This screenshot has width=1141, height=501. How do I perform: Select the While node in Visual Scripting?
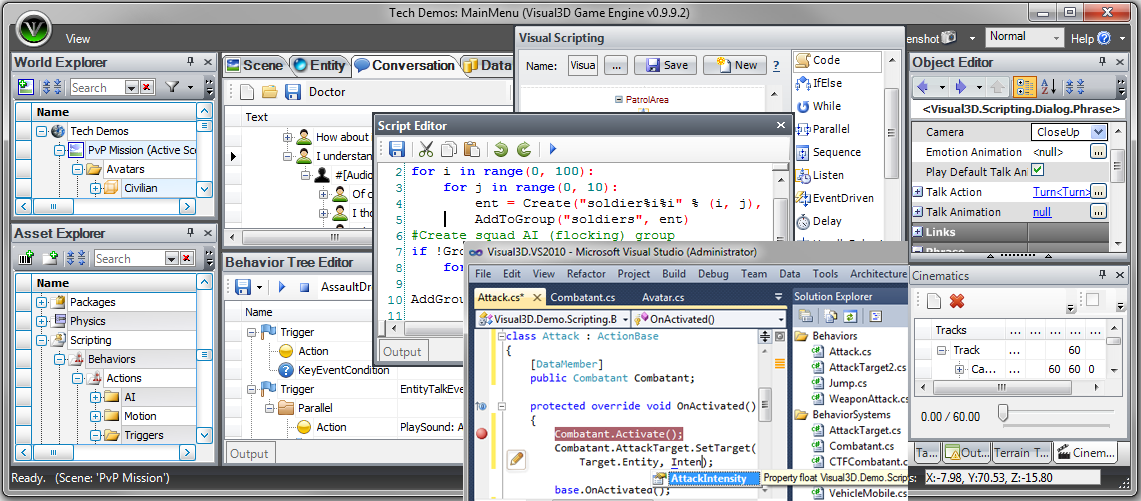[826, 106]
